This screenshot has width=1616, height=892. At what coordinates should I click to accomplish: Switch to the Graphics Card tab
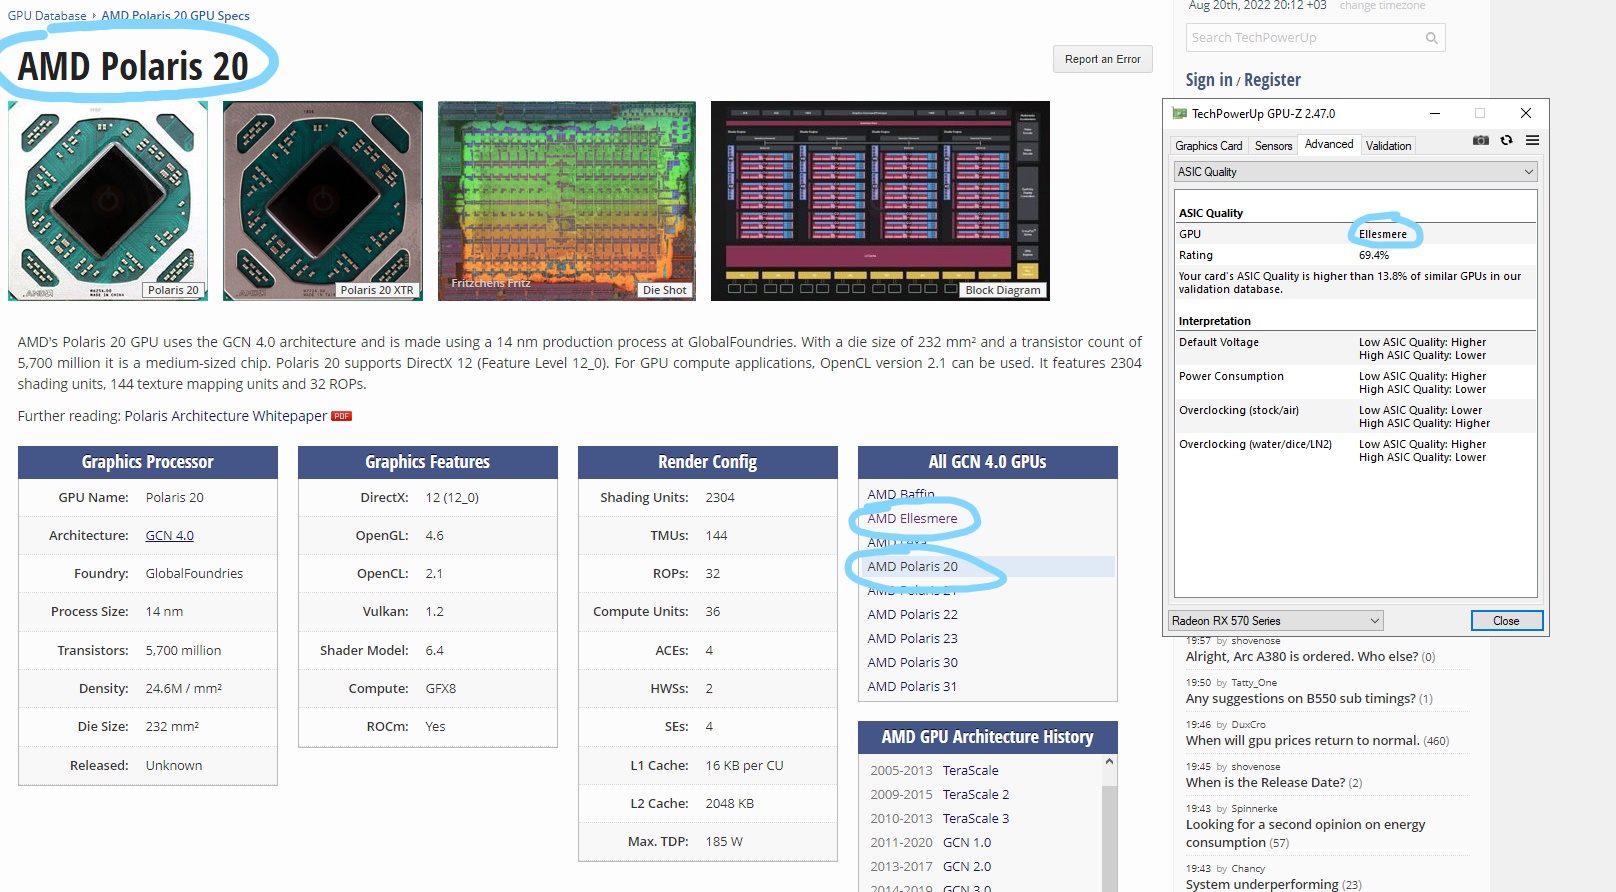pyautogui.click(x=1208, y=146)
